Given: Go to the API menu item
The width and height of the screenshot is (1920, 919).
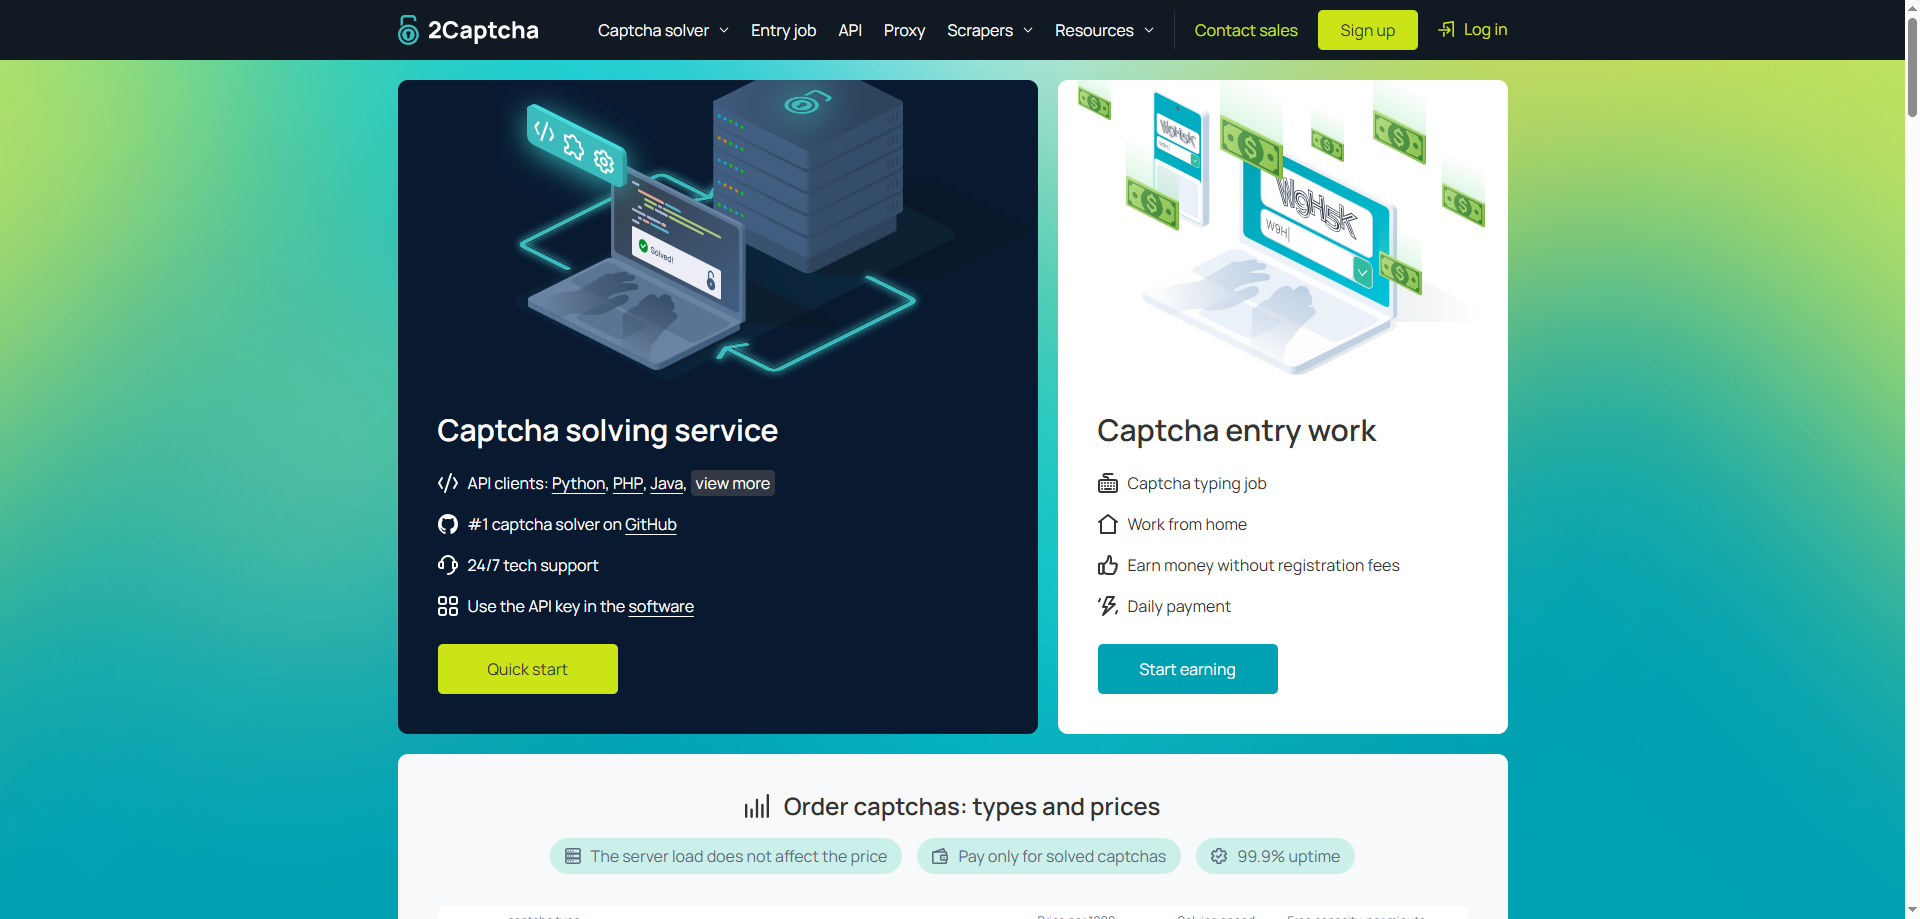Looking at the screenshot, I should click(x=850, y=30).
